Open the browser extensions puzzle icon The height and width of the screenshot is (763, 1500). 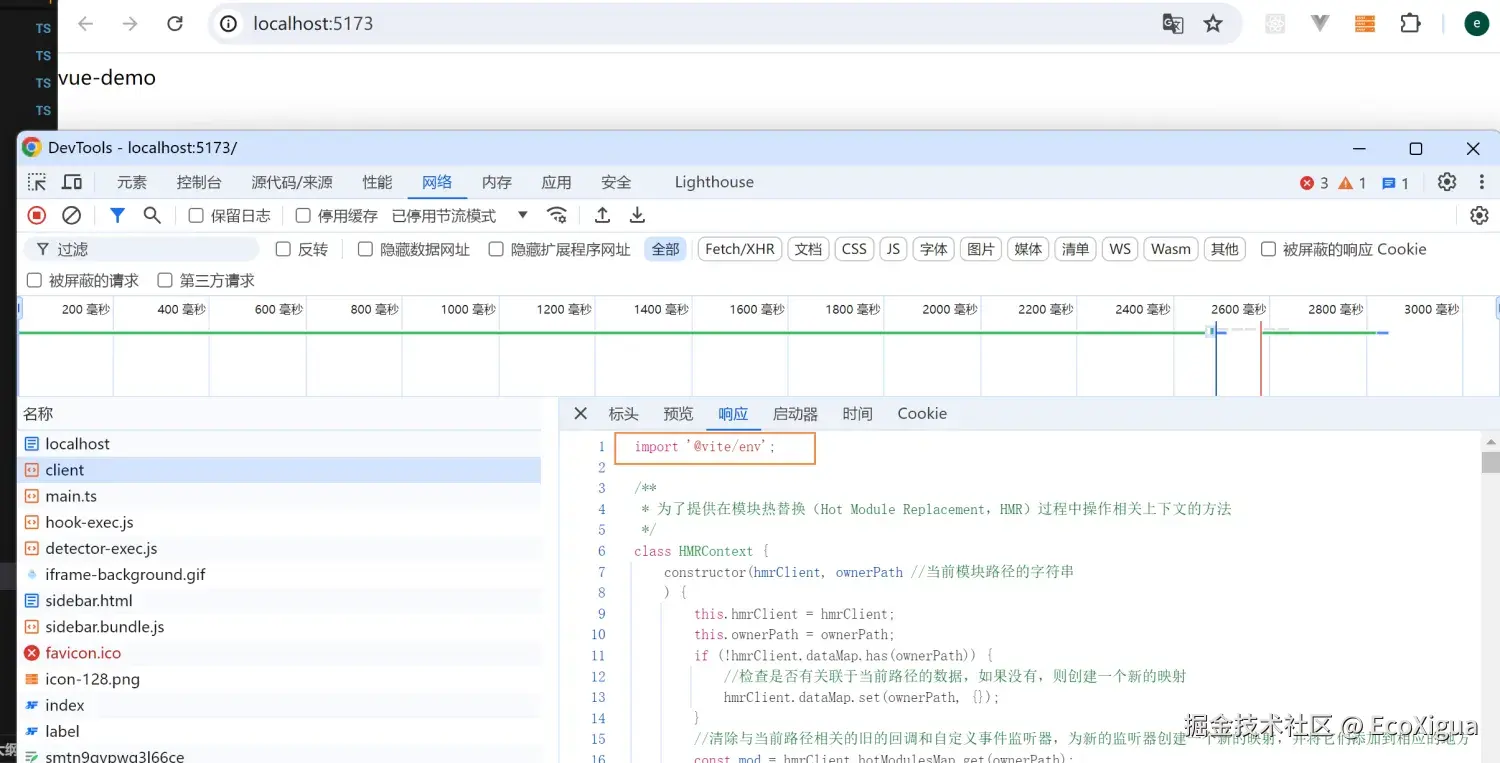point(1410,23)
